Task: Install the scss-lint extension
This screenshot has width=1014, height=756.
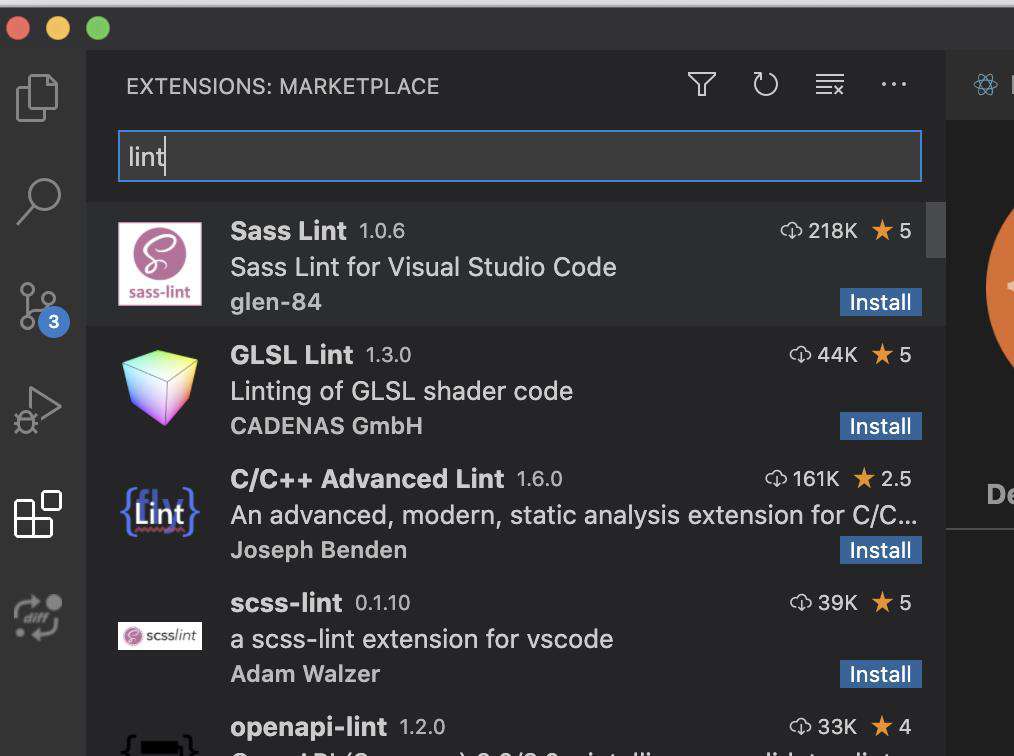Action: coord(880,675)
